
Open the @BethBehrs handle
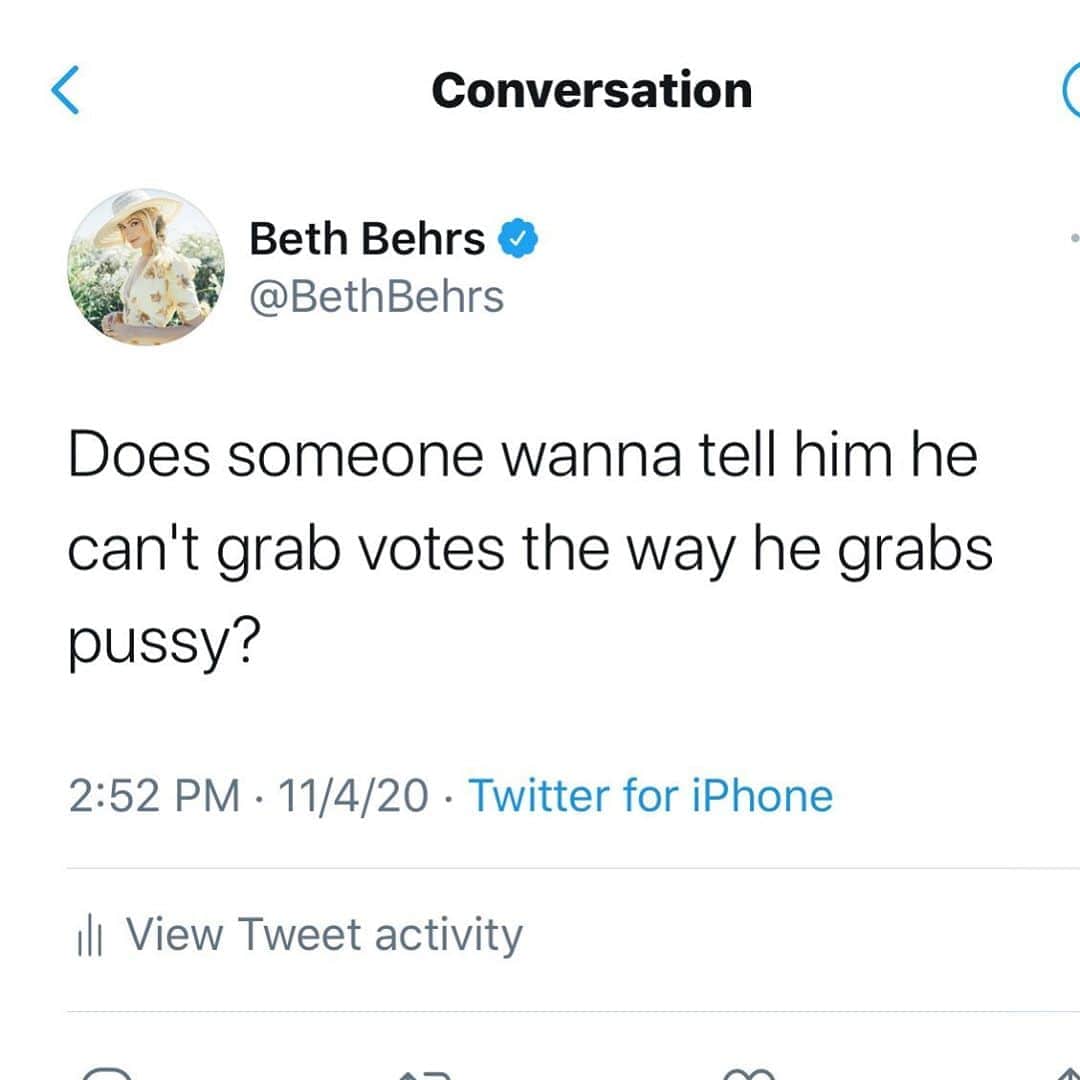376,297
